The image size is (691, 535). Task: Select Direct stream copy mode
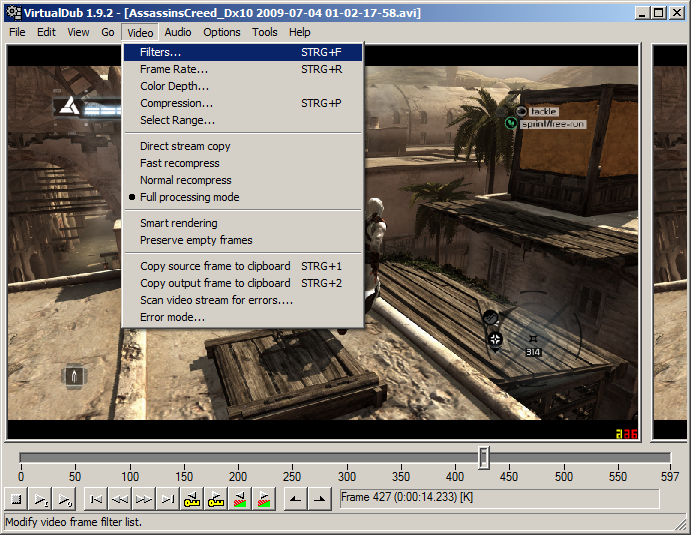[185, 146]
